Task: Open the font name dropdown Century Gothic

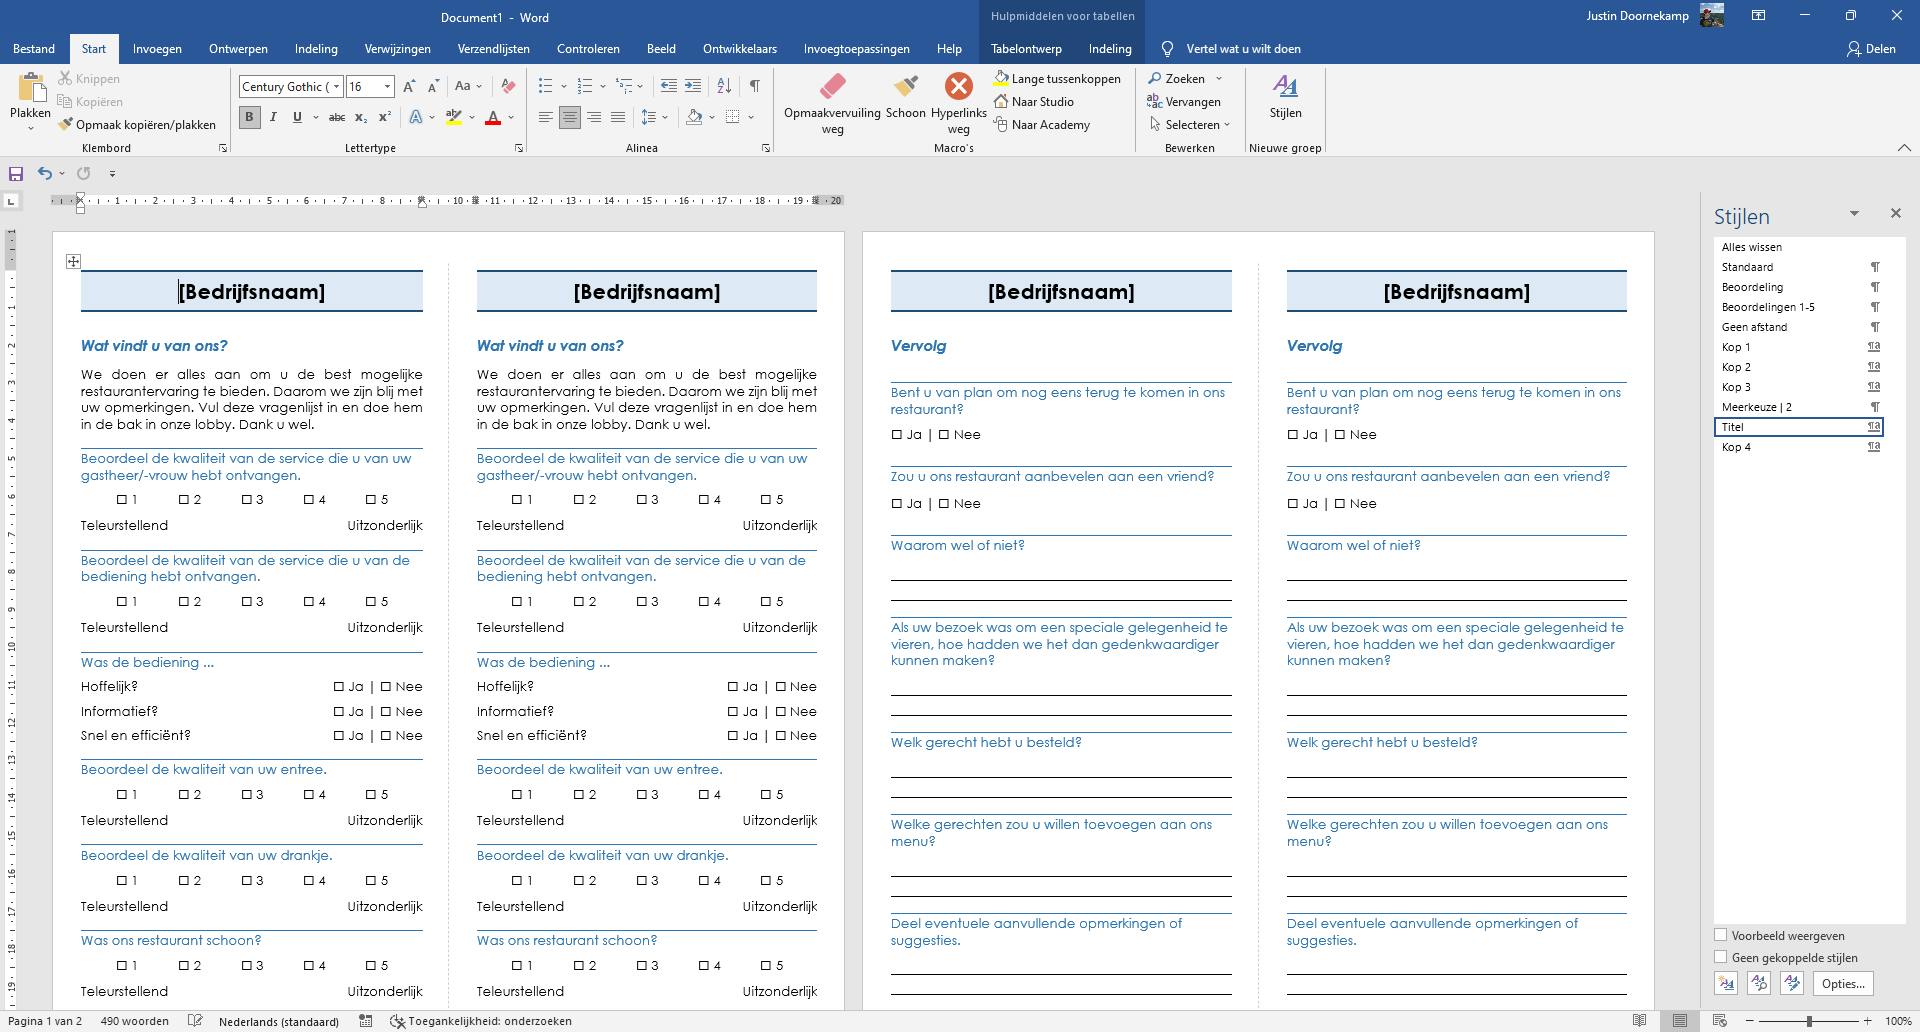Action: pos(336,87)
